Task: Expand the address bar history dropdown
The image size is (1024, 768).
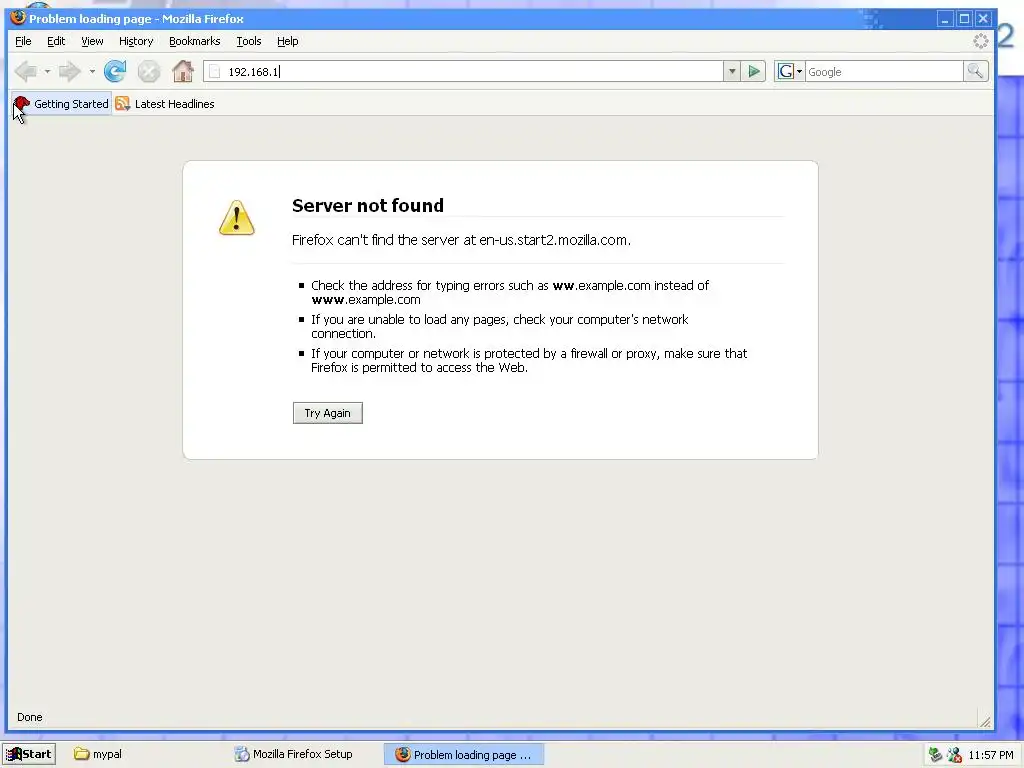Action: click(x=732, y=72)
